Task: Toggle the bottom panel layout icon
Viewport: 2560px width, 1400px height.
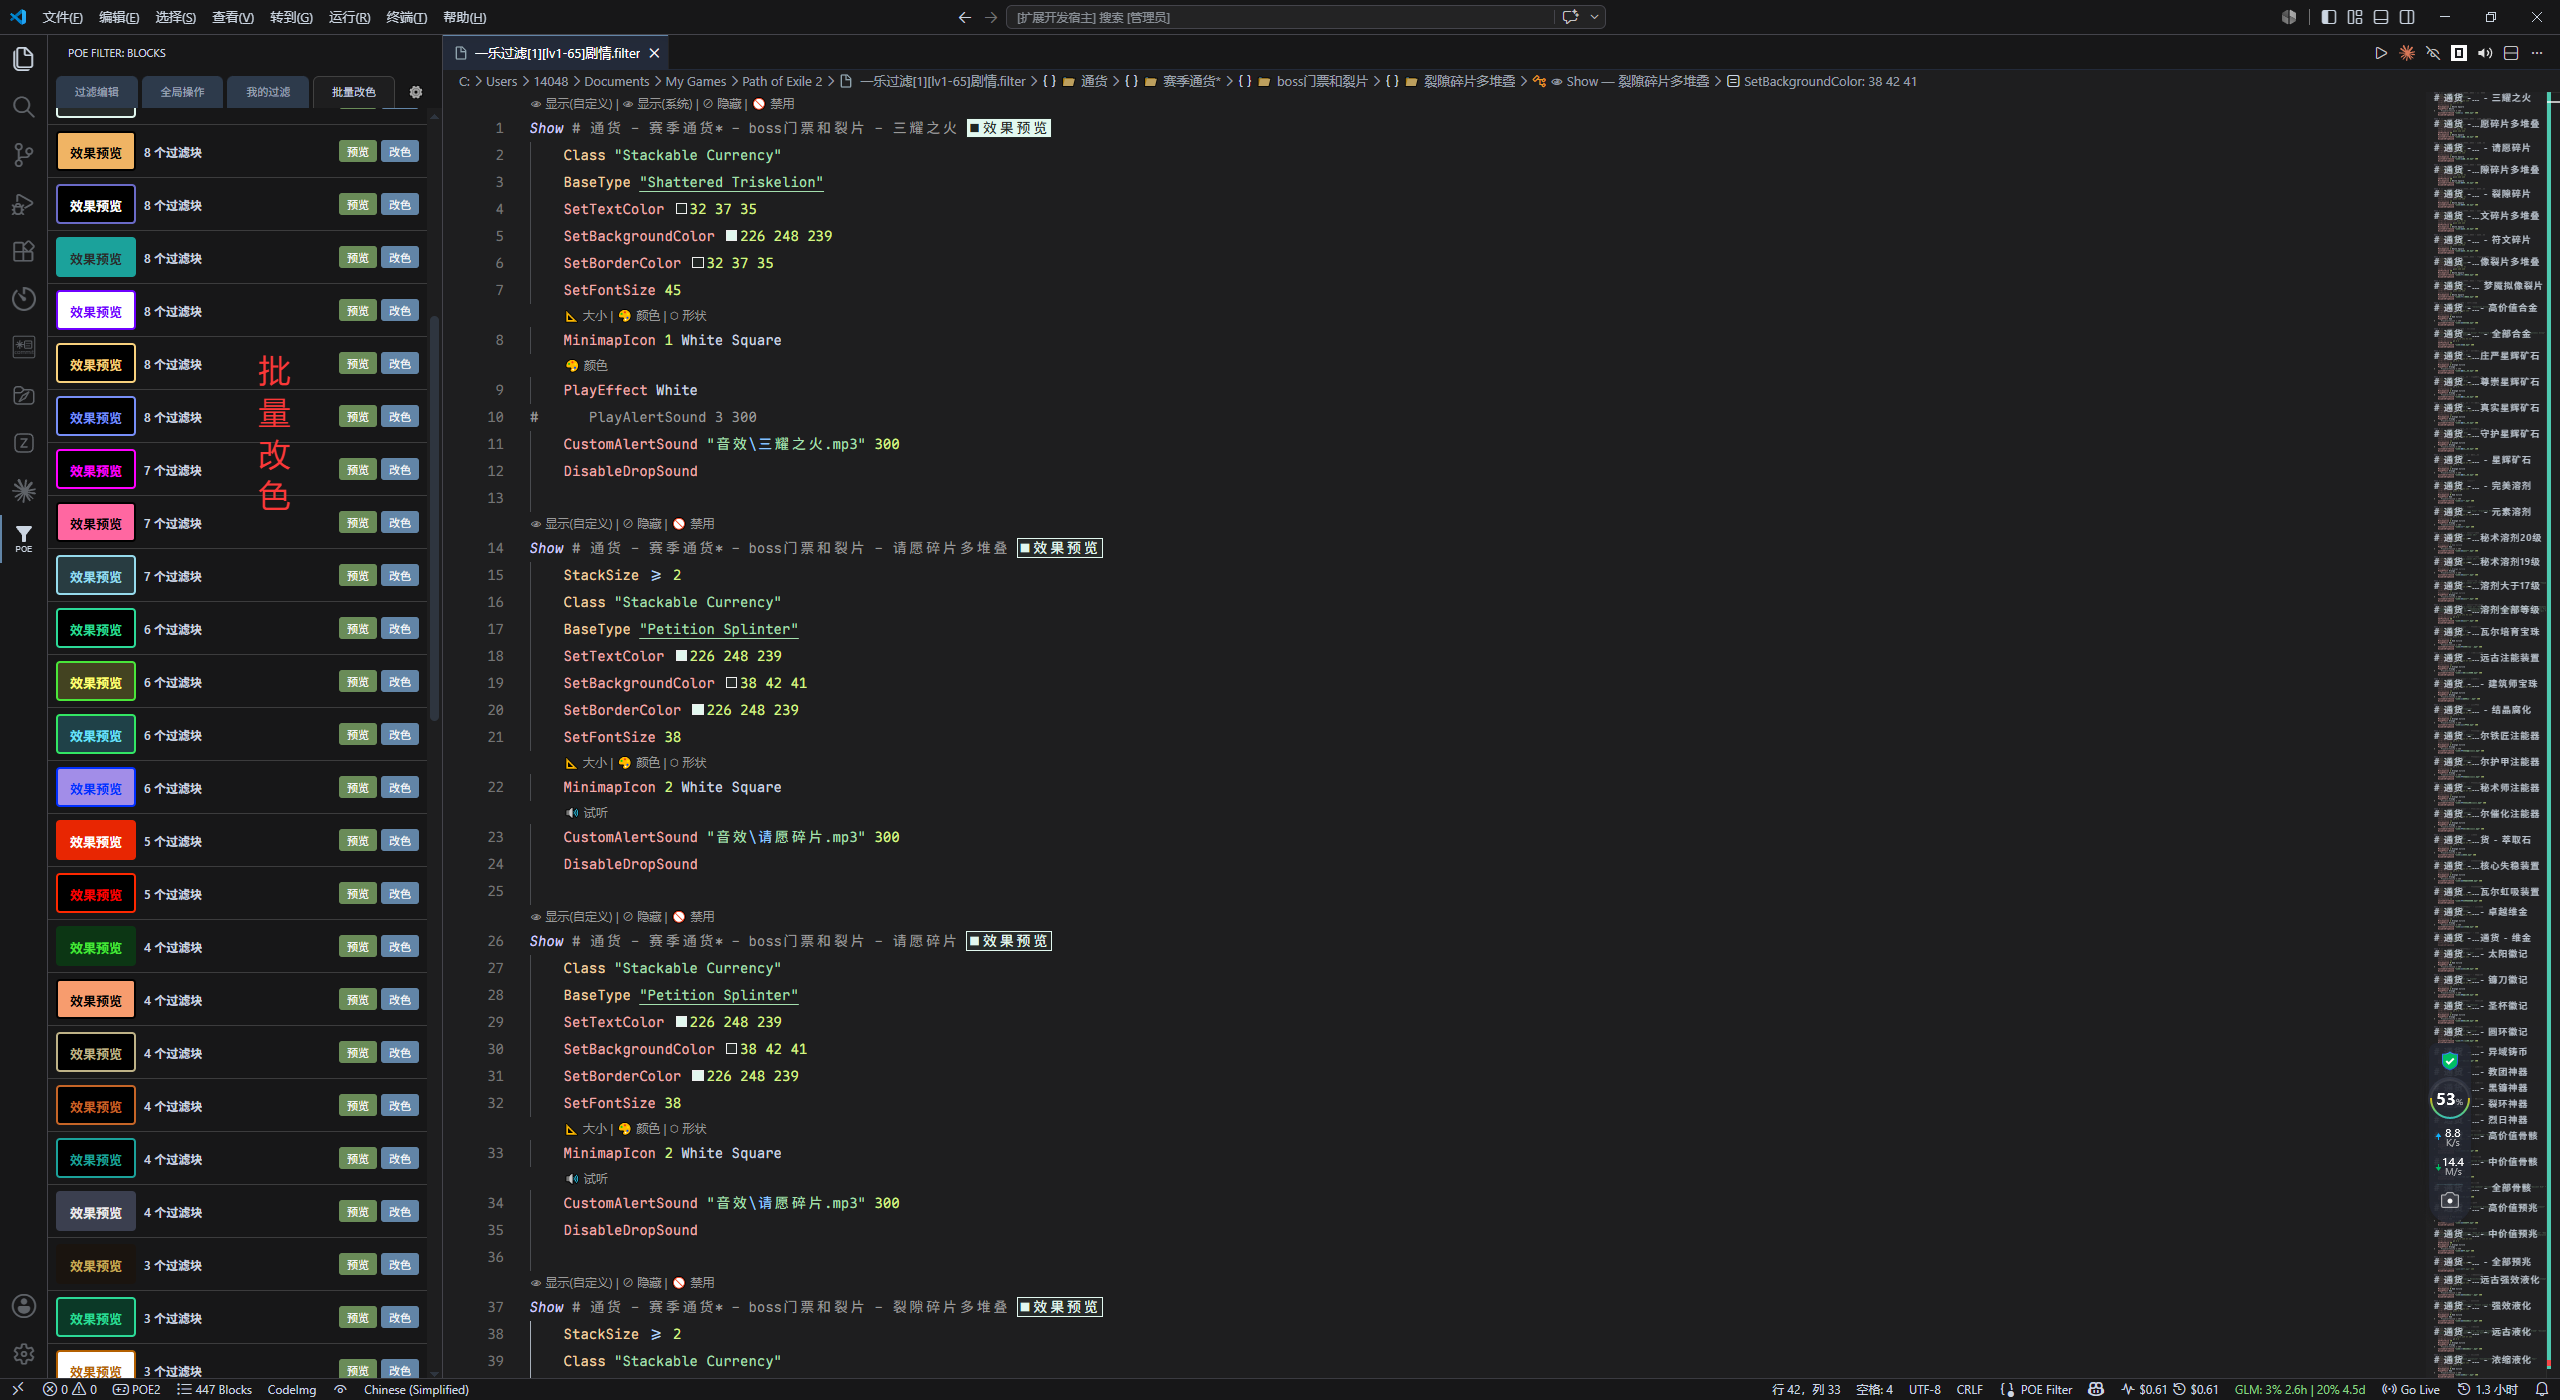Action: [x=2381, y=17]
